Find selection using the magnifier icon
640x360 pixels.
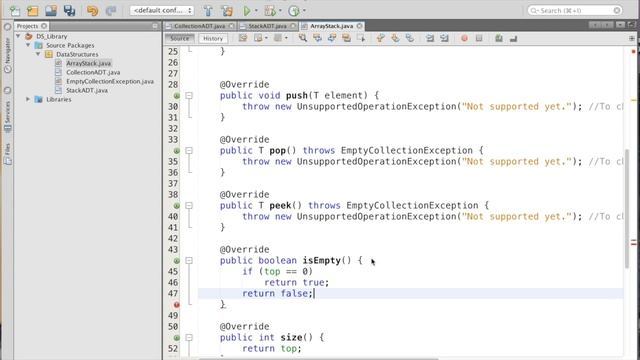pyautogui.click(x=302, y=38)
